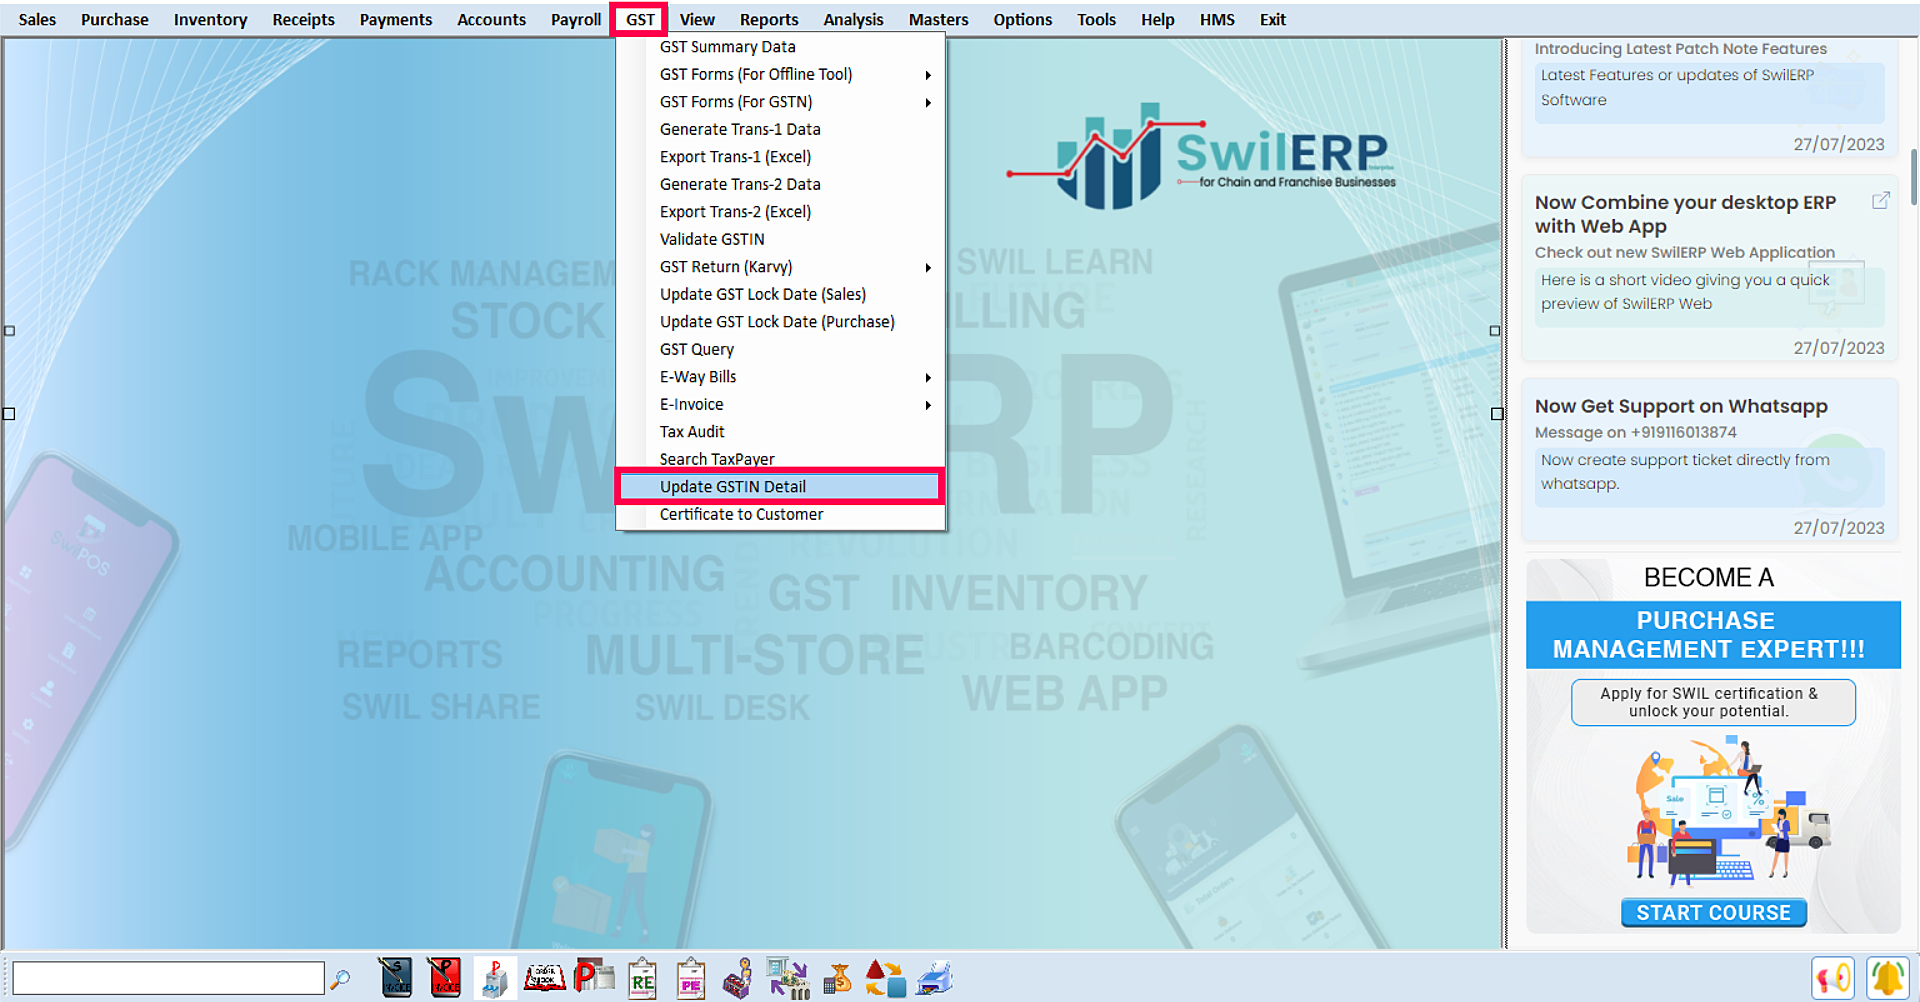Click the magnifier search icon in bottom toolbar
Viewport: 1920px width, 1002px height.
pos(340,978)
